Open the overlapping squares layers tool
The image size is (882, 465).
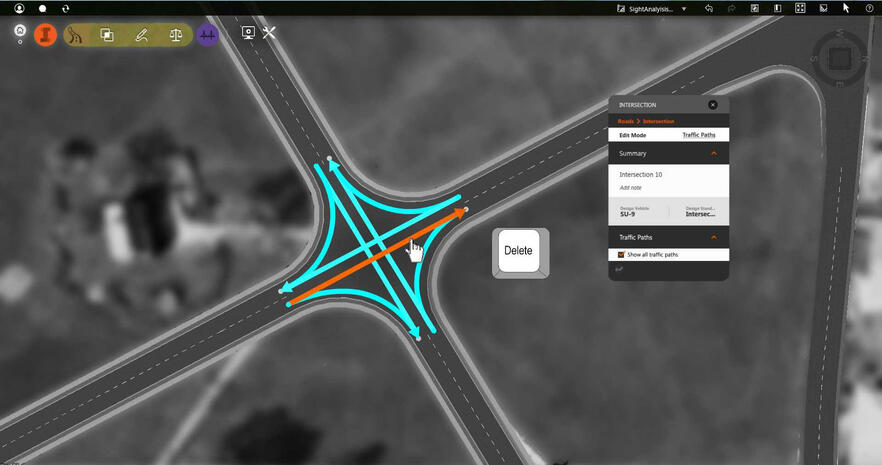[107, 34]
